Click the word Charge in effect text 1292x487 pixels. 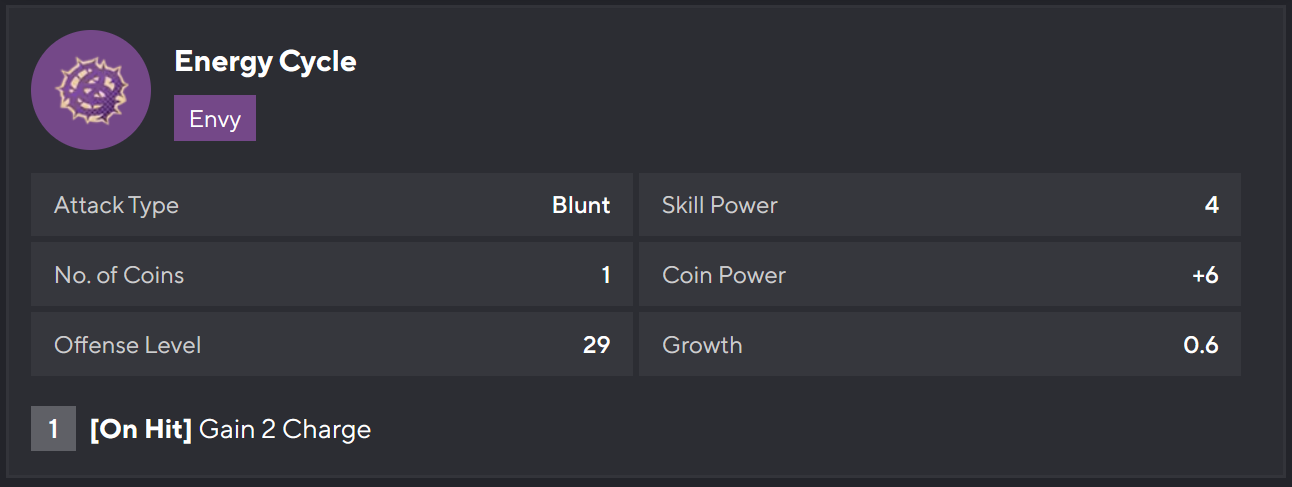click(x=327, y=430)
